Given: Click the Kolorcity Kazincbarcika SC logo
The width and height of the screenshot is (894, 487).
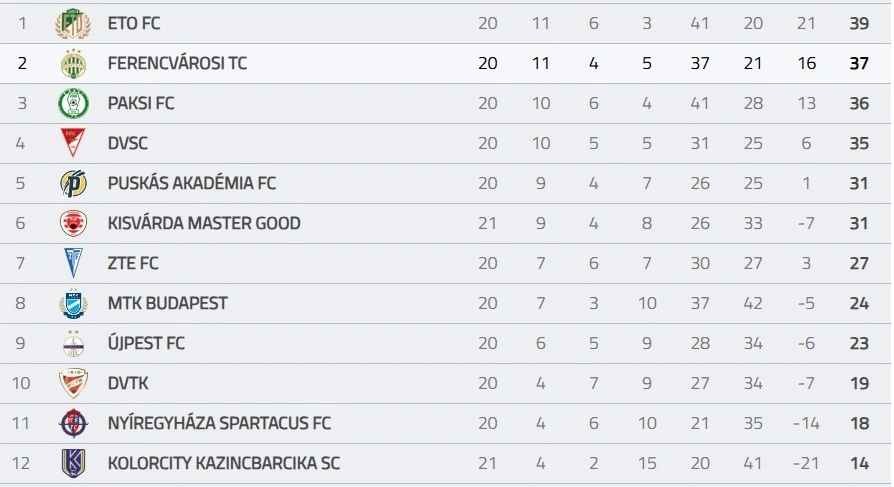Looking at the screenshot, I should [72, 463].
